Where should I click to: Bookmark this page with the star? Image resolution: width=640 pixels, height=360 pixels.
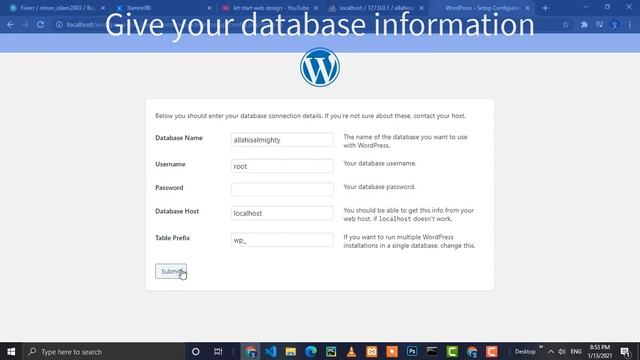pyautogui.click(x=565, y=24)
